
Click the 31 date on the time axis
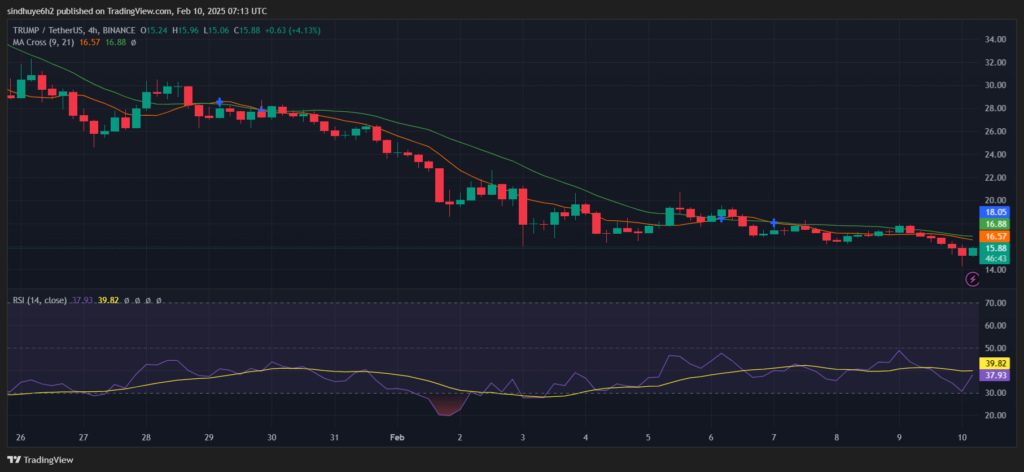334,437
